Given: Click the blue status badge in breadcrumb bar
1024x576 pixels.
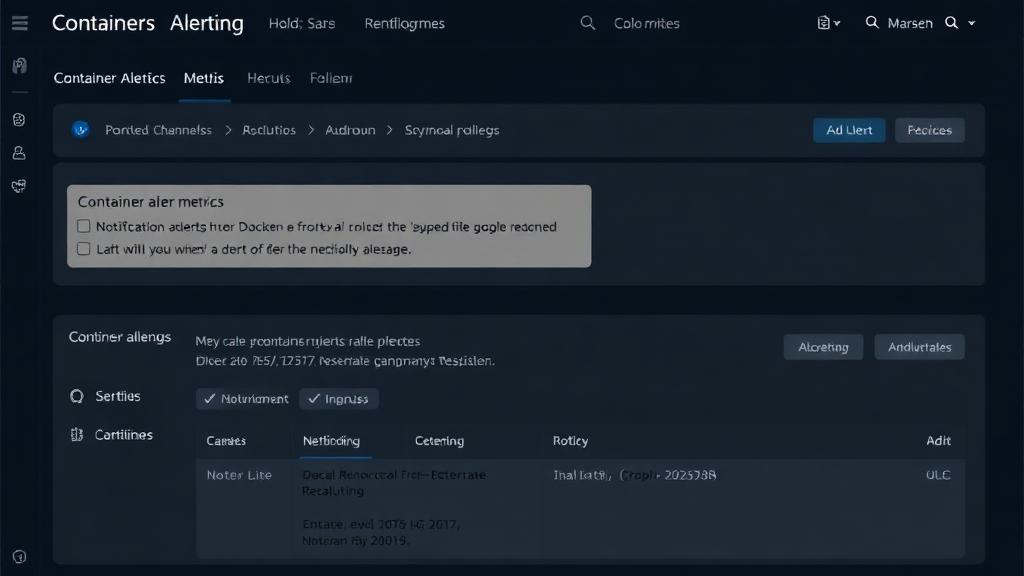Looking at the screenshot, I should (81, 130).
